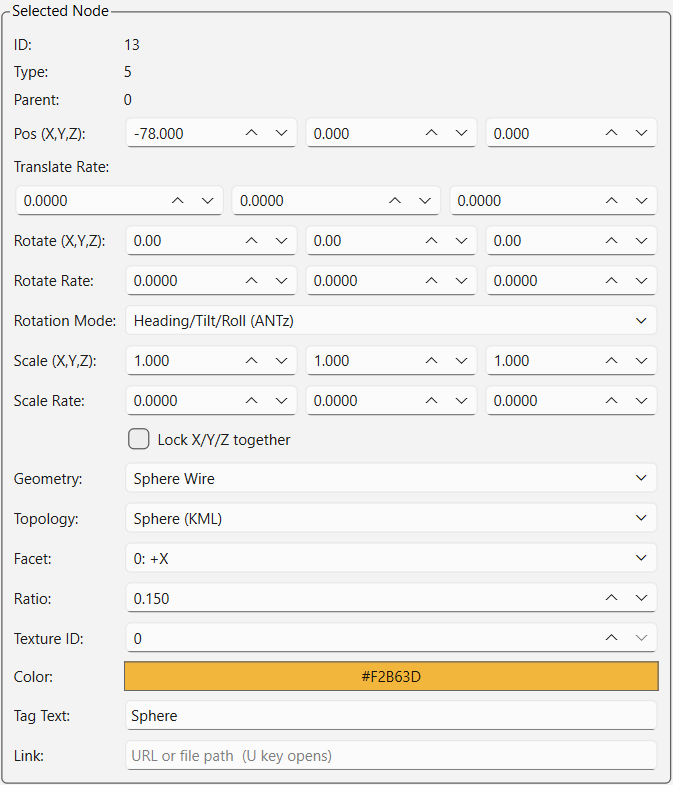Viewport: 673px width, 785px height.
Task: Increase Rotate Rate X value
Action: point(251,281)
